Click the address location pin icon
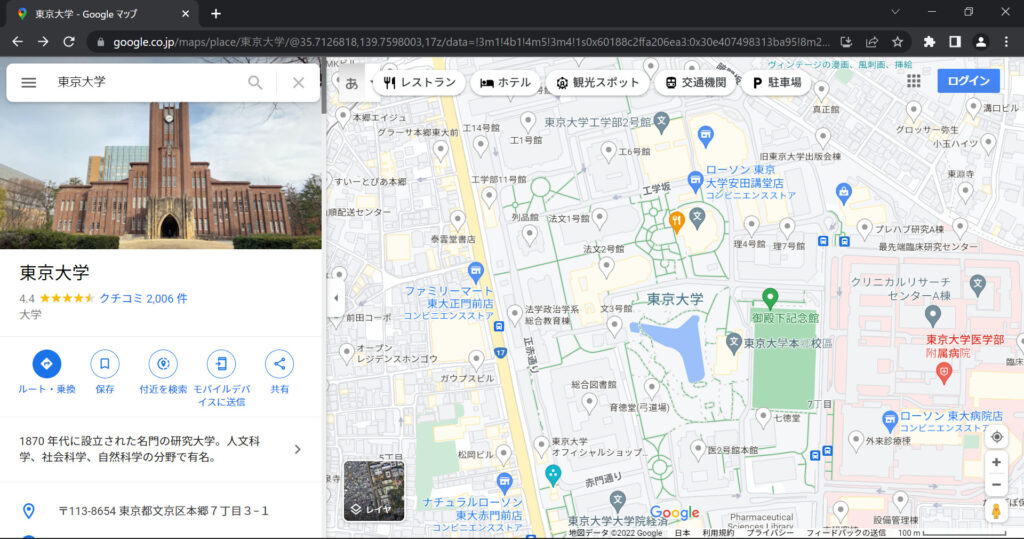The image size is (1024, 539). [x=29, y=511]
